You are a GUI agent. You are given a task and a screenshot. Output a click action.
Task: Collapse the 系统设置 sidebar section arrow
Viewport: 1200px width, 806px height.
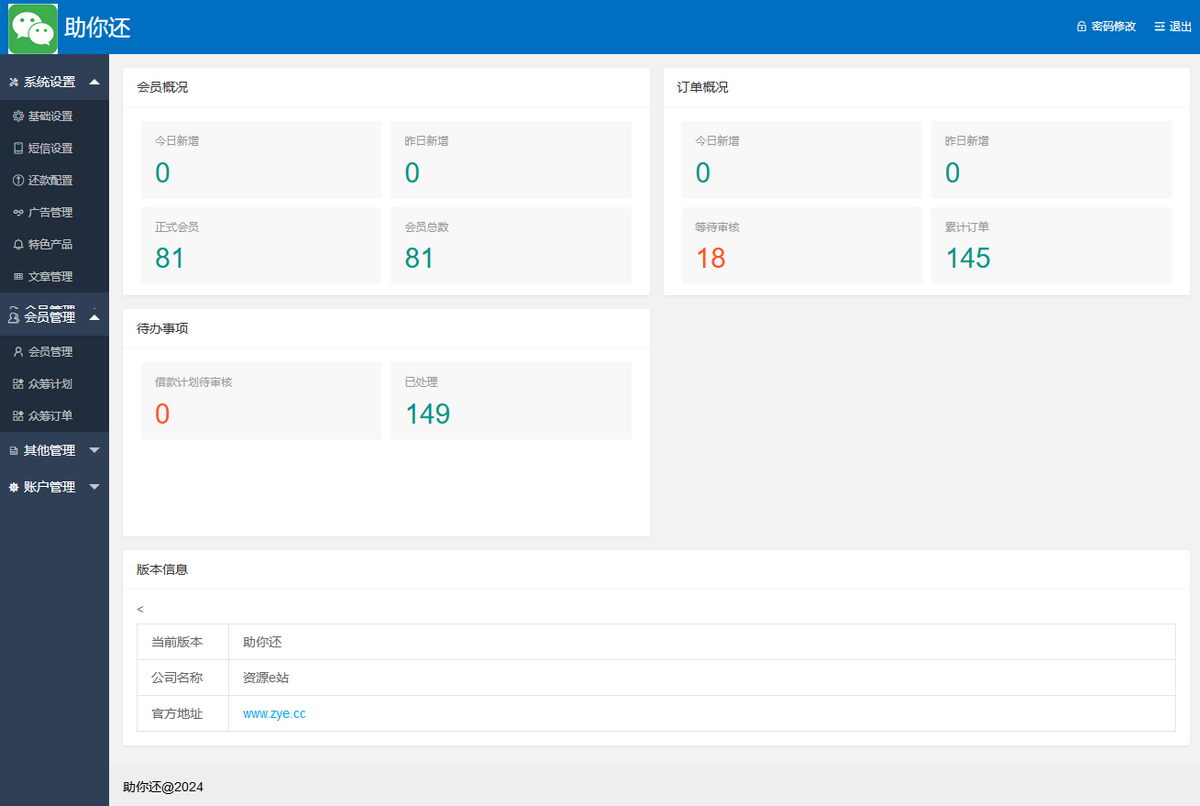click(94, 82)
